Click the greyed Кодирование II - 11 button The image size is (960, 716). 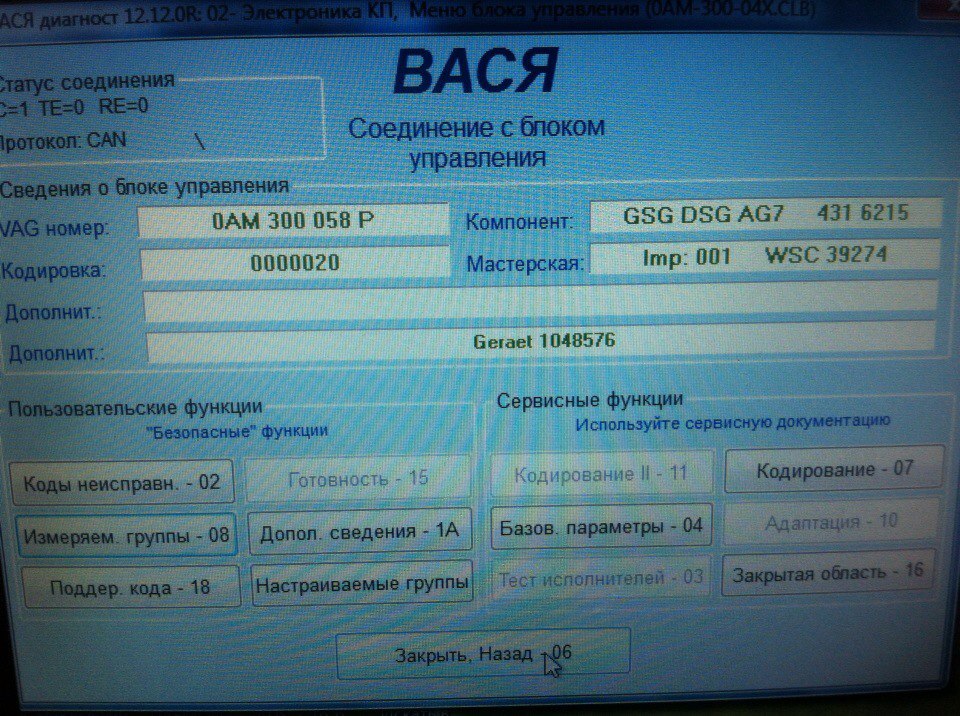[x=602, y=473]
